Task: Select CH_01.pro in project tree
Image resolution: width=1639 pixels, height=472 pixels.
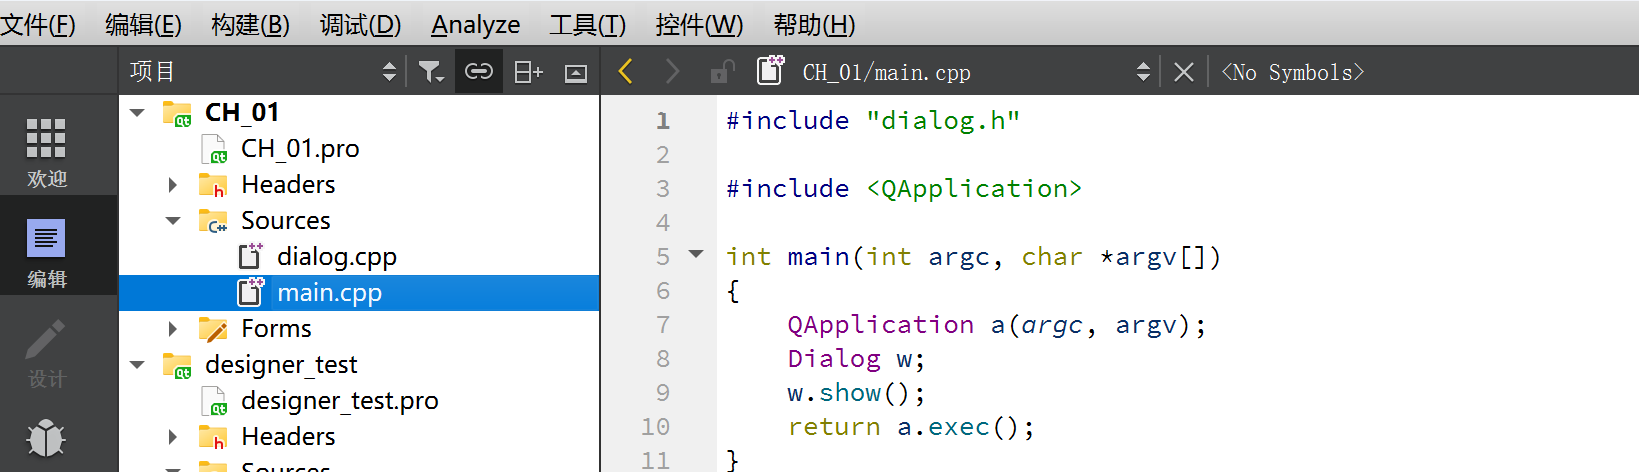Action: tap(300, 149)
